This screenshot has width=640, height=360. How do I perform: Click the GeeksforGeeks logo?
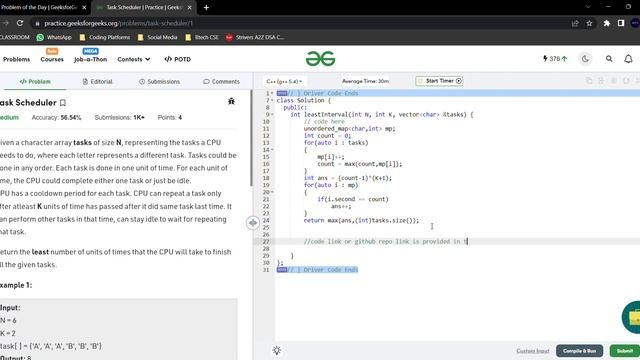[x=320, y=59]
